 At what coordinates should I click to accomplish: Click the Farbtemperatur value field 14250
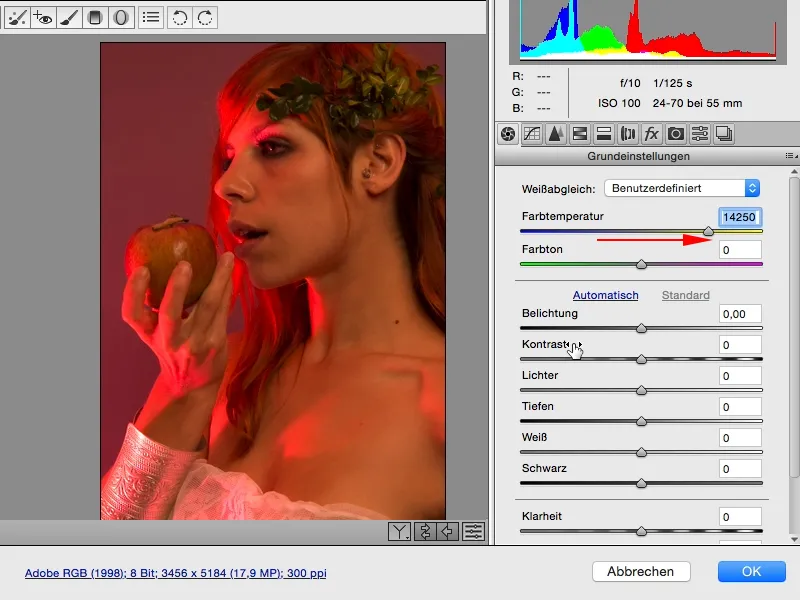click(740, 217)
